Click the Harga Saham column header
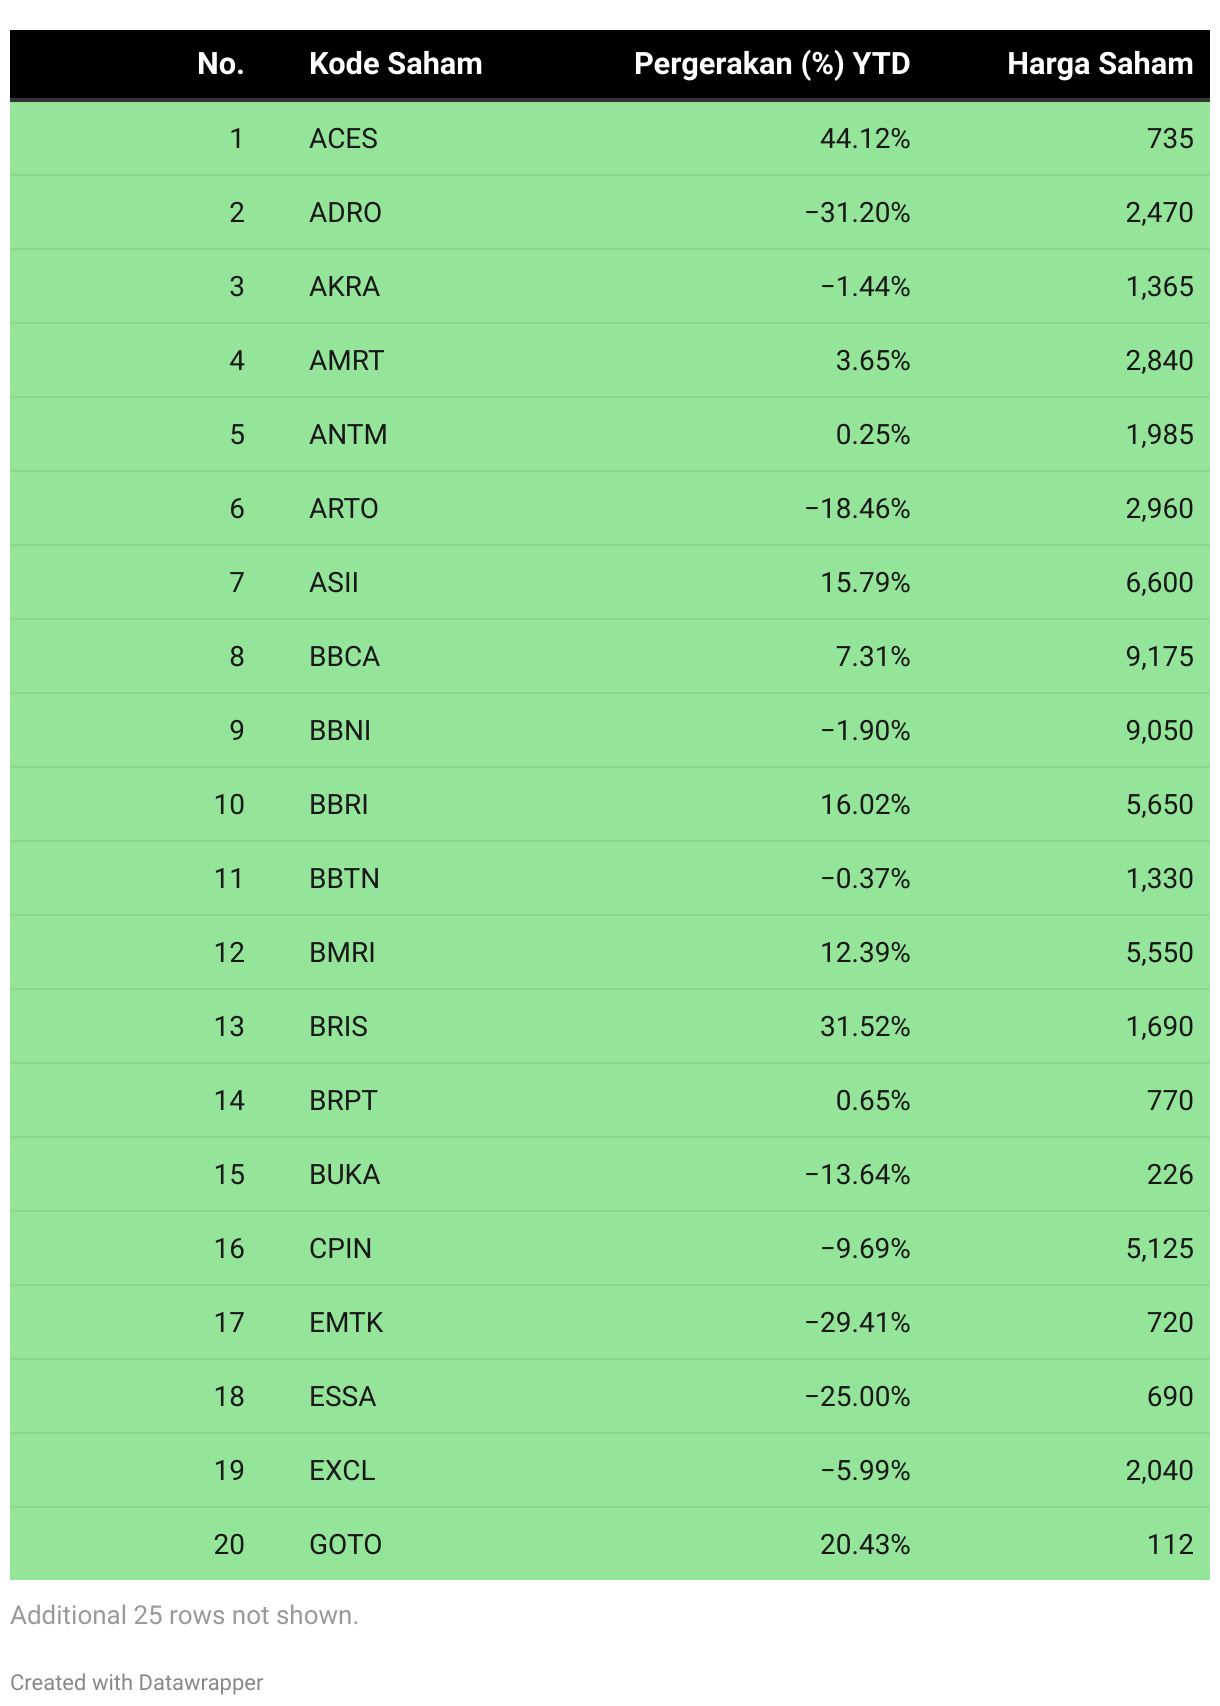The image size is (1220, 1706). click(x=1100, y=64)
